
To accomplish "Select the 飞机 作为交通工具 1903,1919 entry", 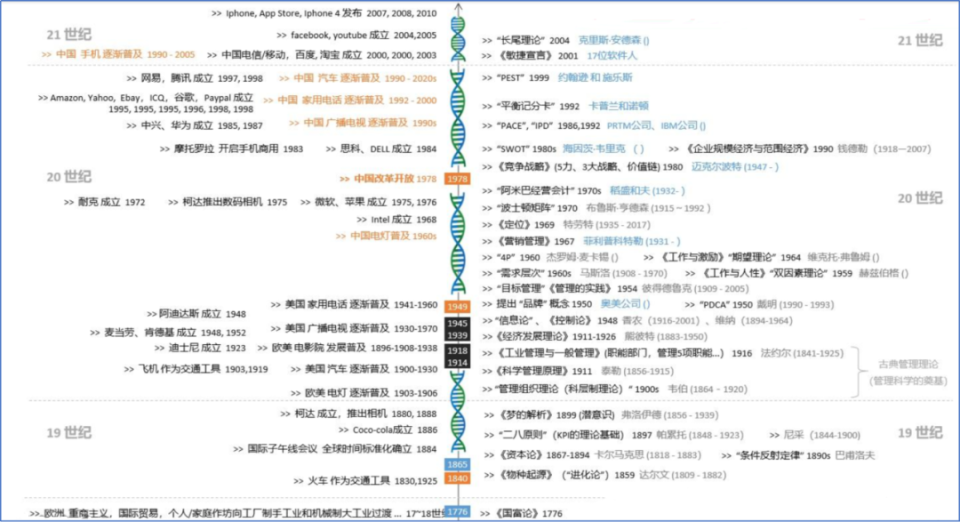I will (x=196, y=370).
